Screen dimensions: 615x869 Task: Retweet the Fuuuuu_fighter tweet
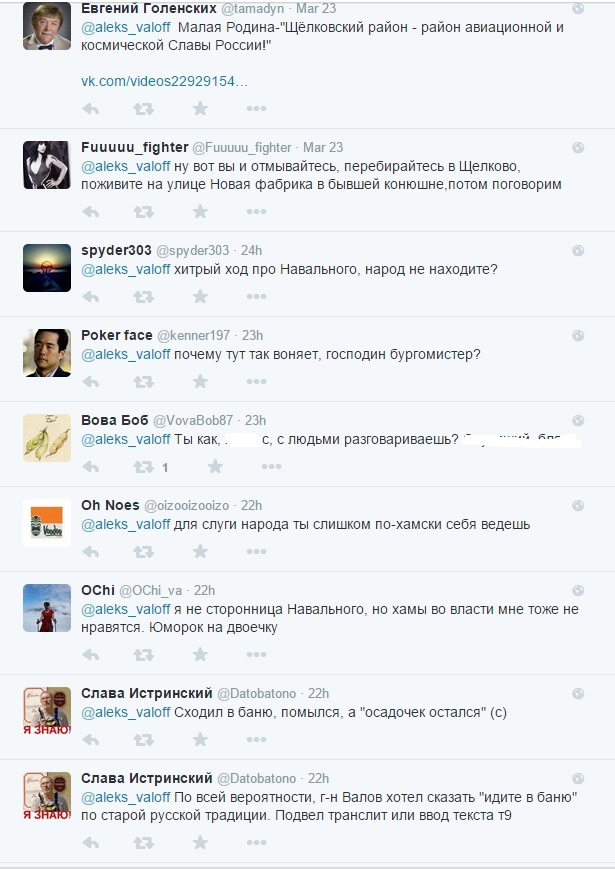pos(144,212)
